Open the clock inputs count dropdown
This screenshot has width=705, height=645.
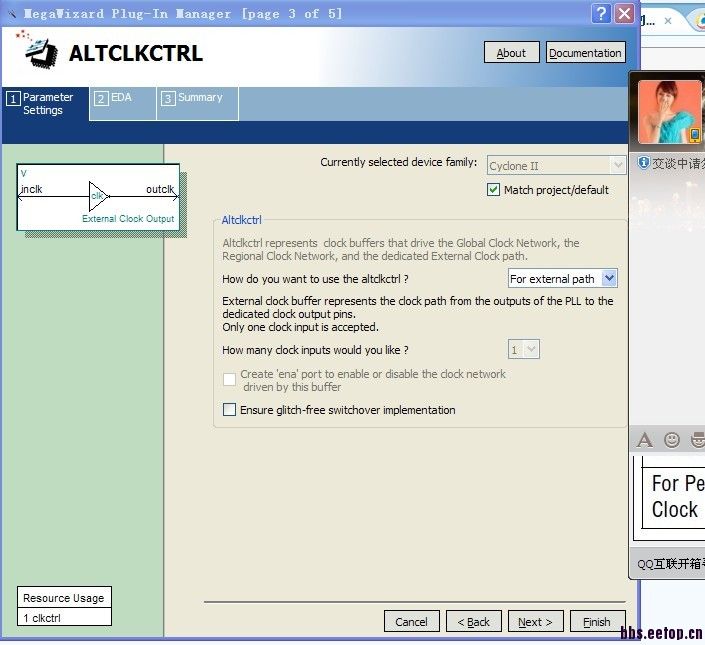coord(524,349)
